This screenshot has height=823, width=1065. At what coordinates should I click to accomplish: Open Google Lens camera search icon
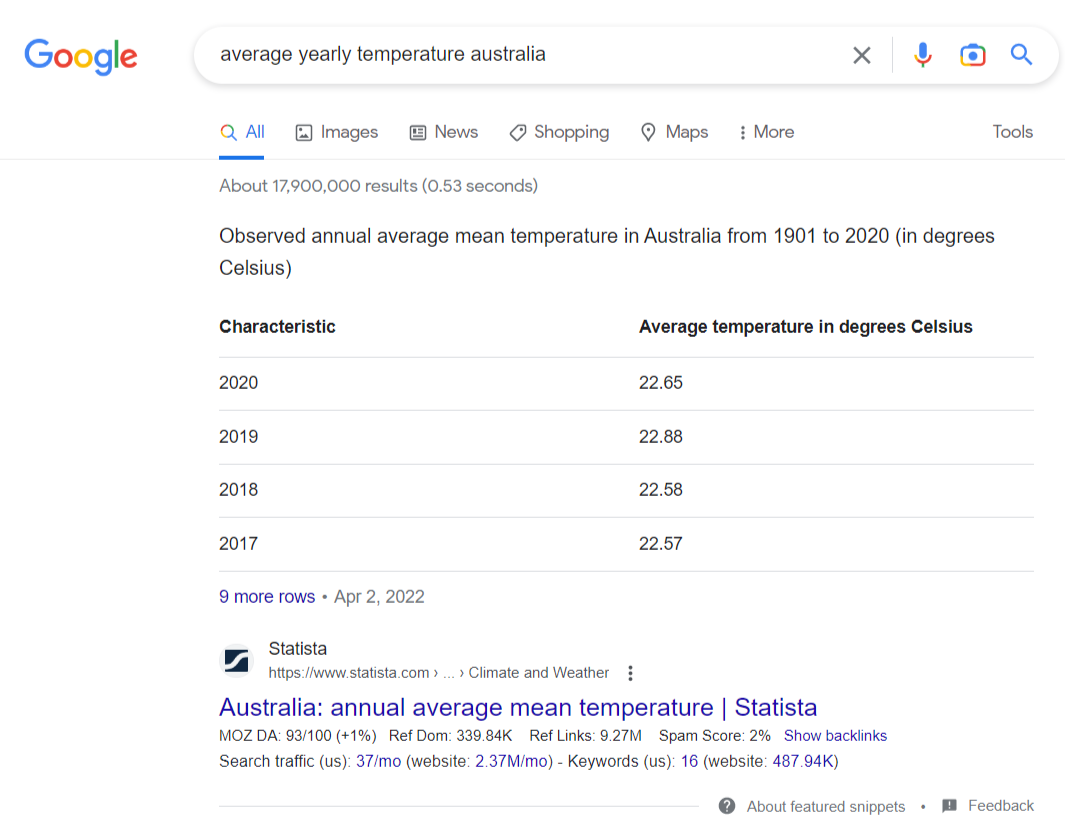click(972, 55)
